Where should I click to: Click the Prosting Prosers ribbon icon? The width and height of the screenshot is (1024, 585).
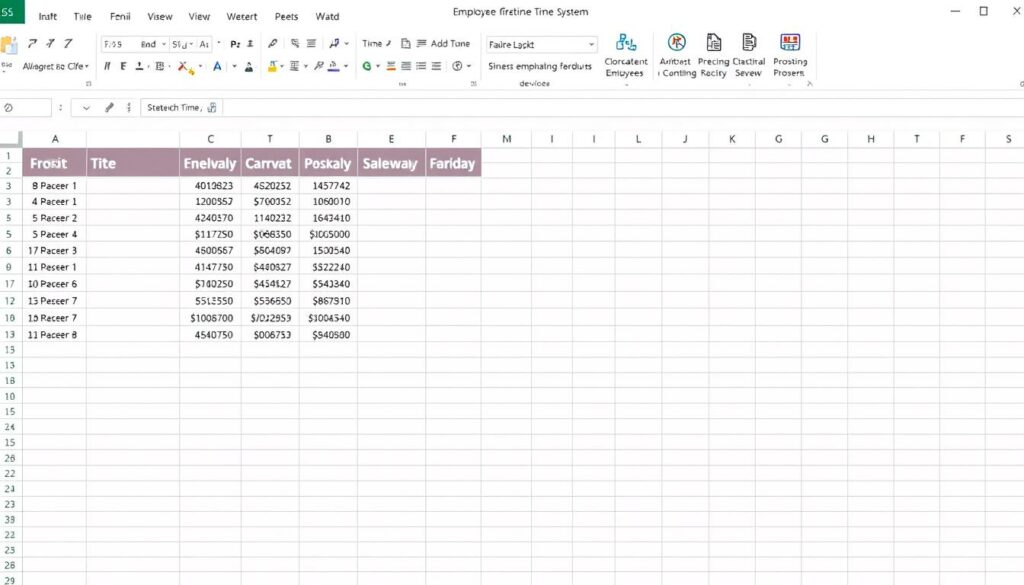click(x=790, y=43)
